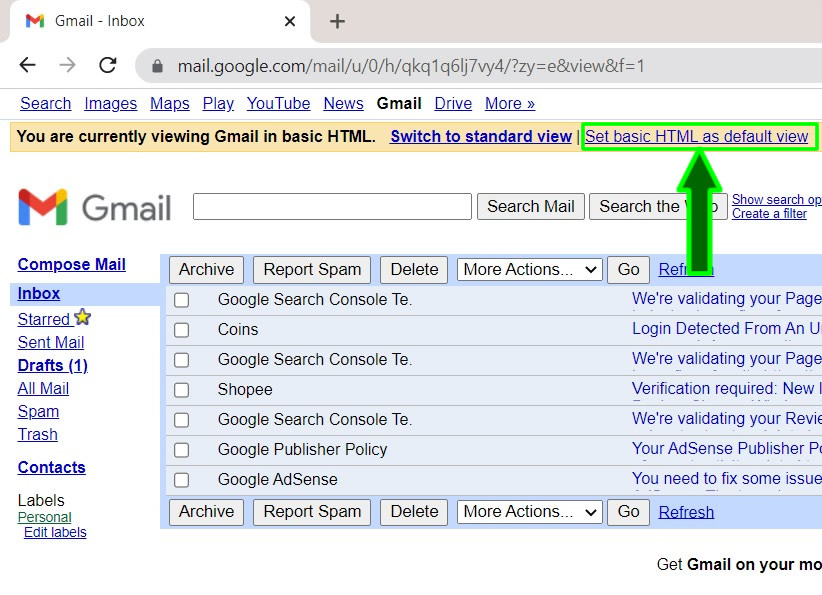
Task: Open Maps in Google bar
Action: [x=170, y=104]
